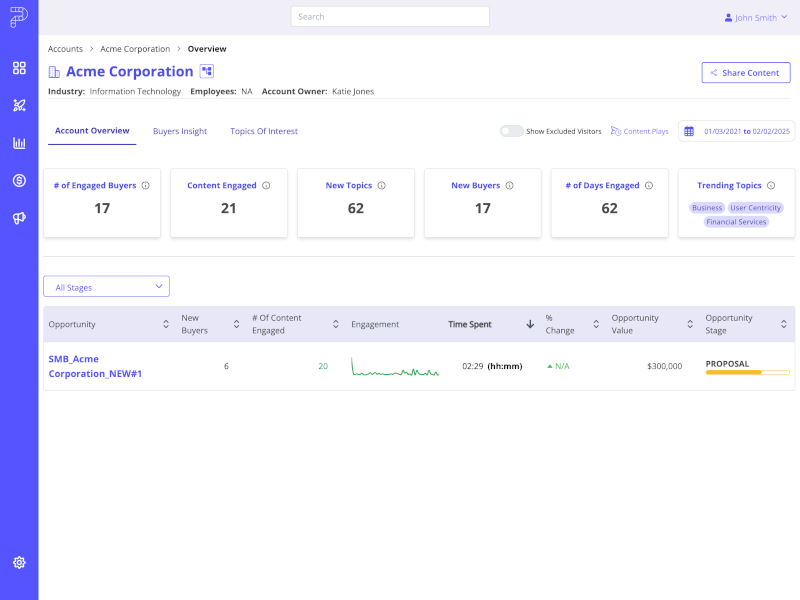Click the calendar icon in the date range picker
Screen dimensions: 800x600
[x=687, y=131]
